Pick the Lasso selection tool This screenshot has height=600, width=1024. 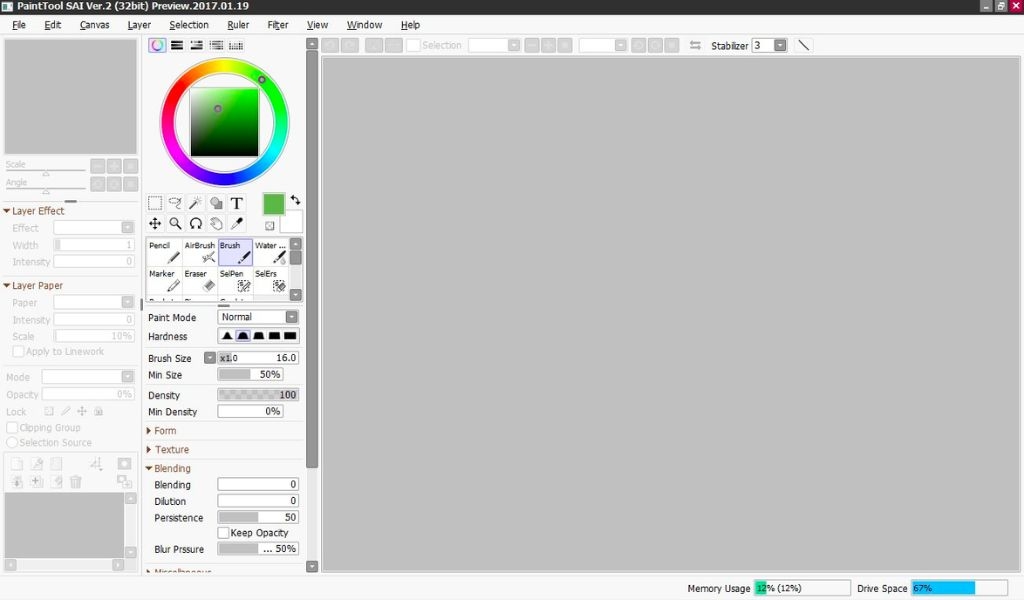click(176, 202)
